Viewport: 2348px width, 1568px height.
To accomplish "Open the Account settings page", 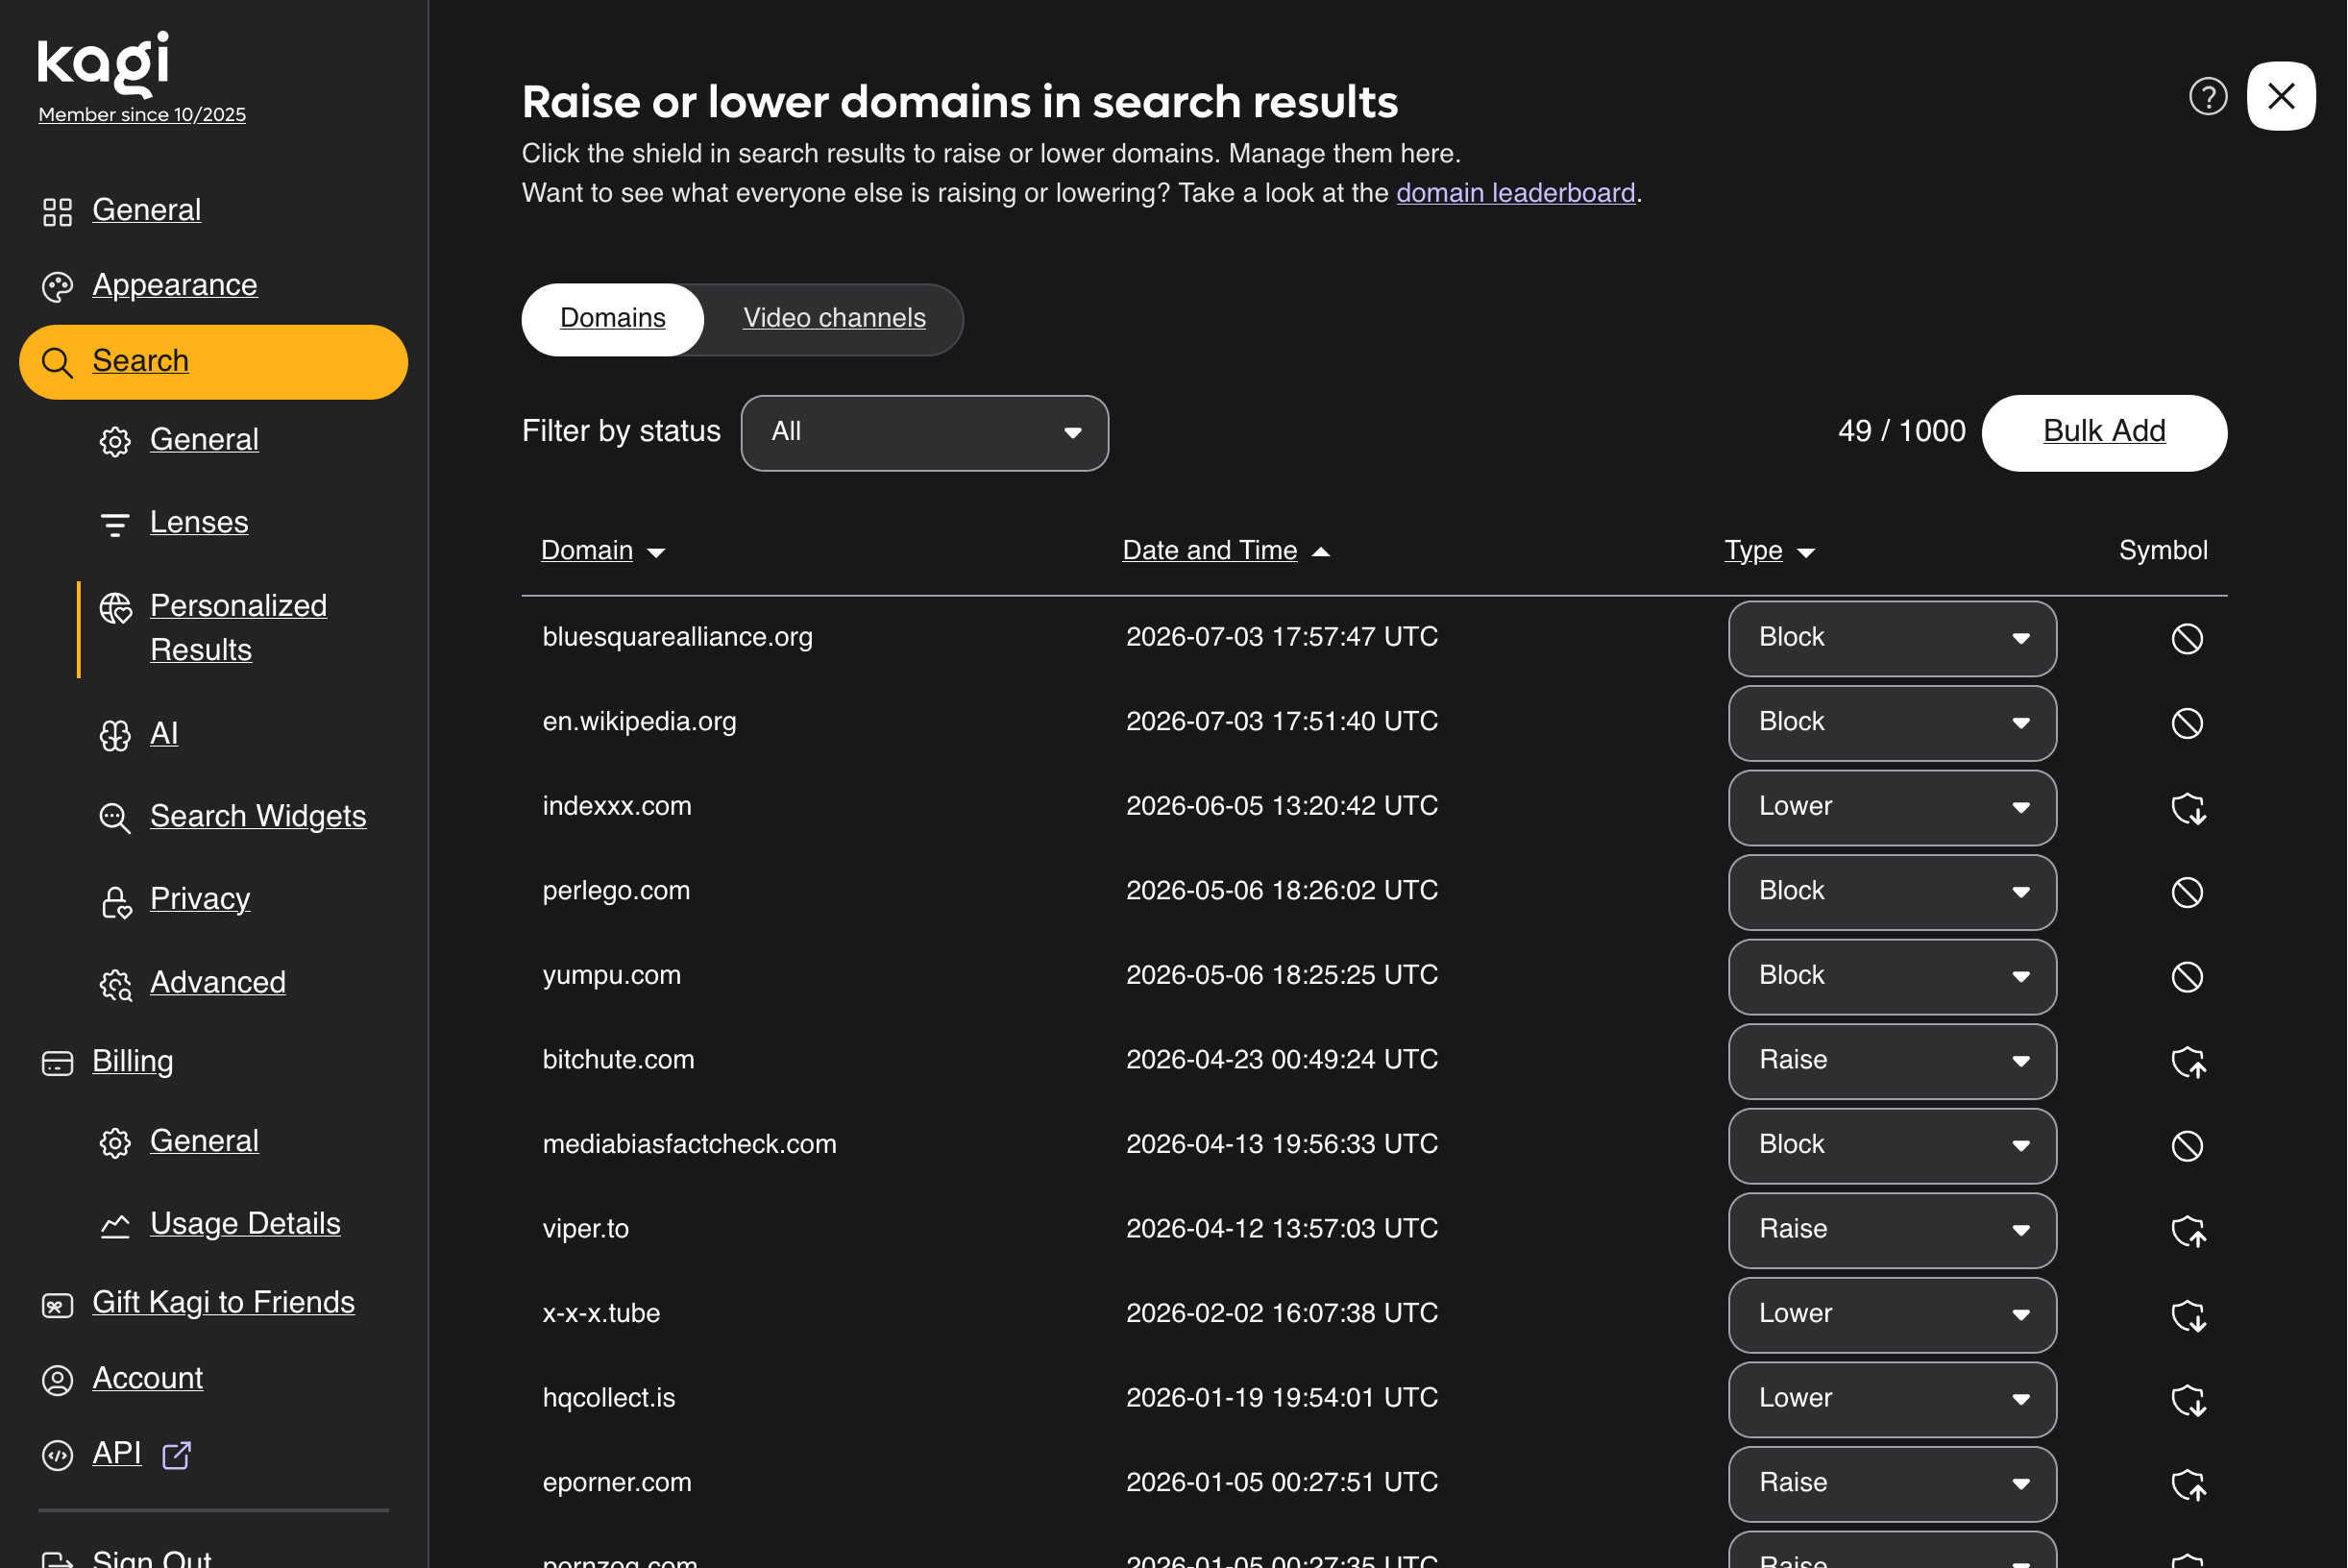I will pos(147,1378).
